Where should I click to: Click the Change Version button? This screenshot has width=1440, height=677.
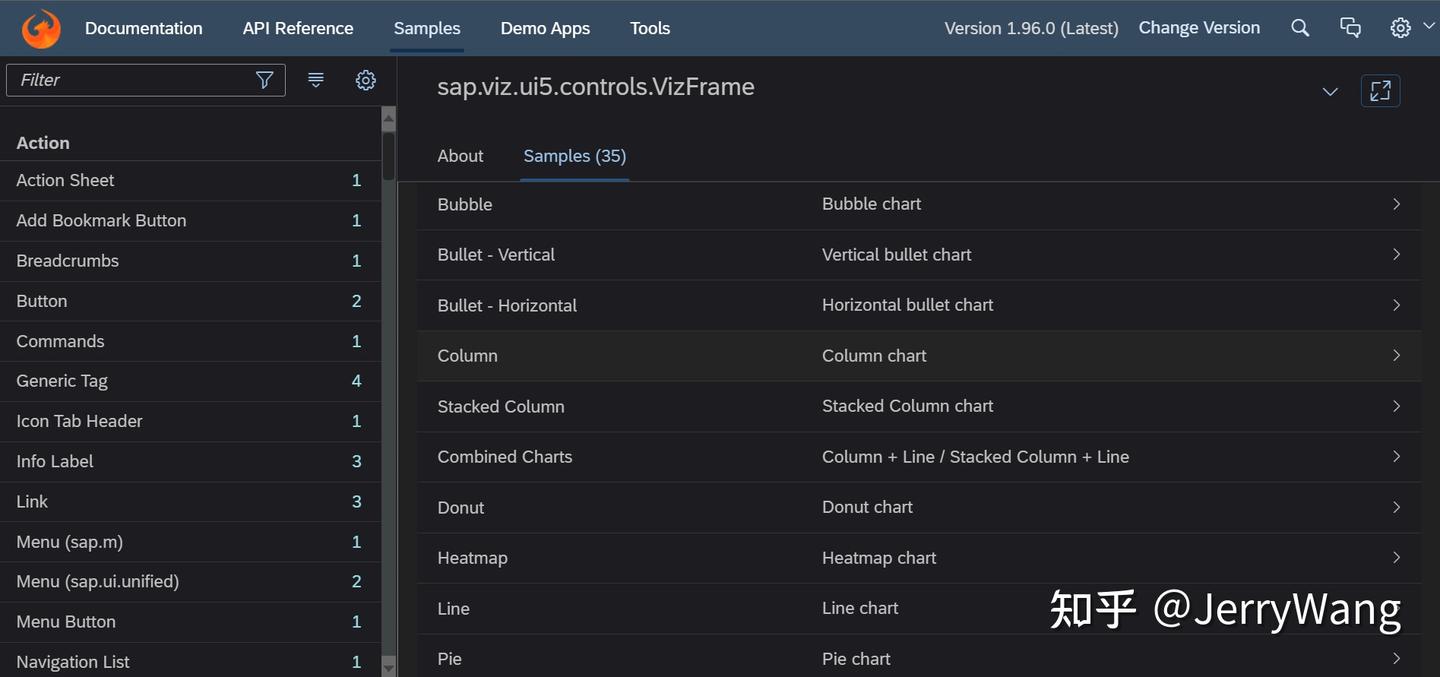pyautogui.click(x=1199, y=28)
